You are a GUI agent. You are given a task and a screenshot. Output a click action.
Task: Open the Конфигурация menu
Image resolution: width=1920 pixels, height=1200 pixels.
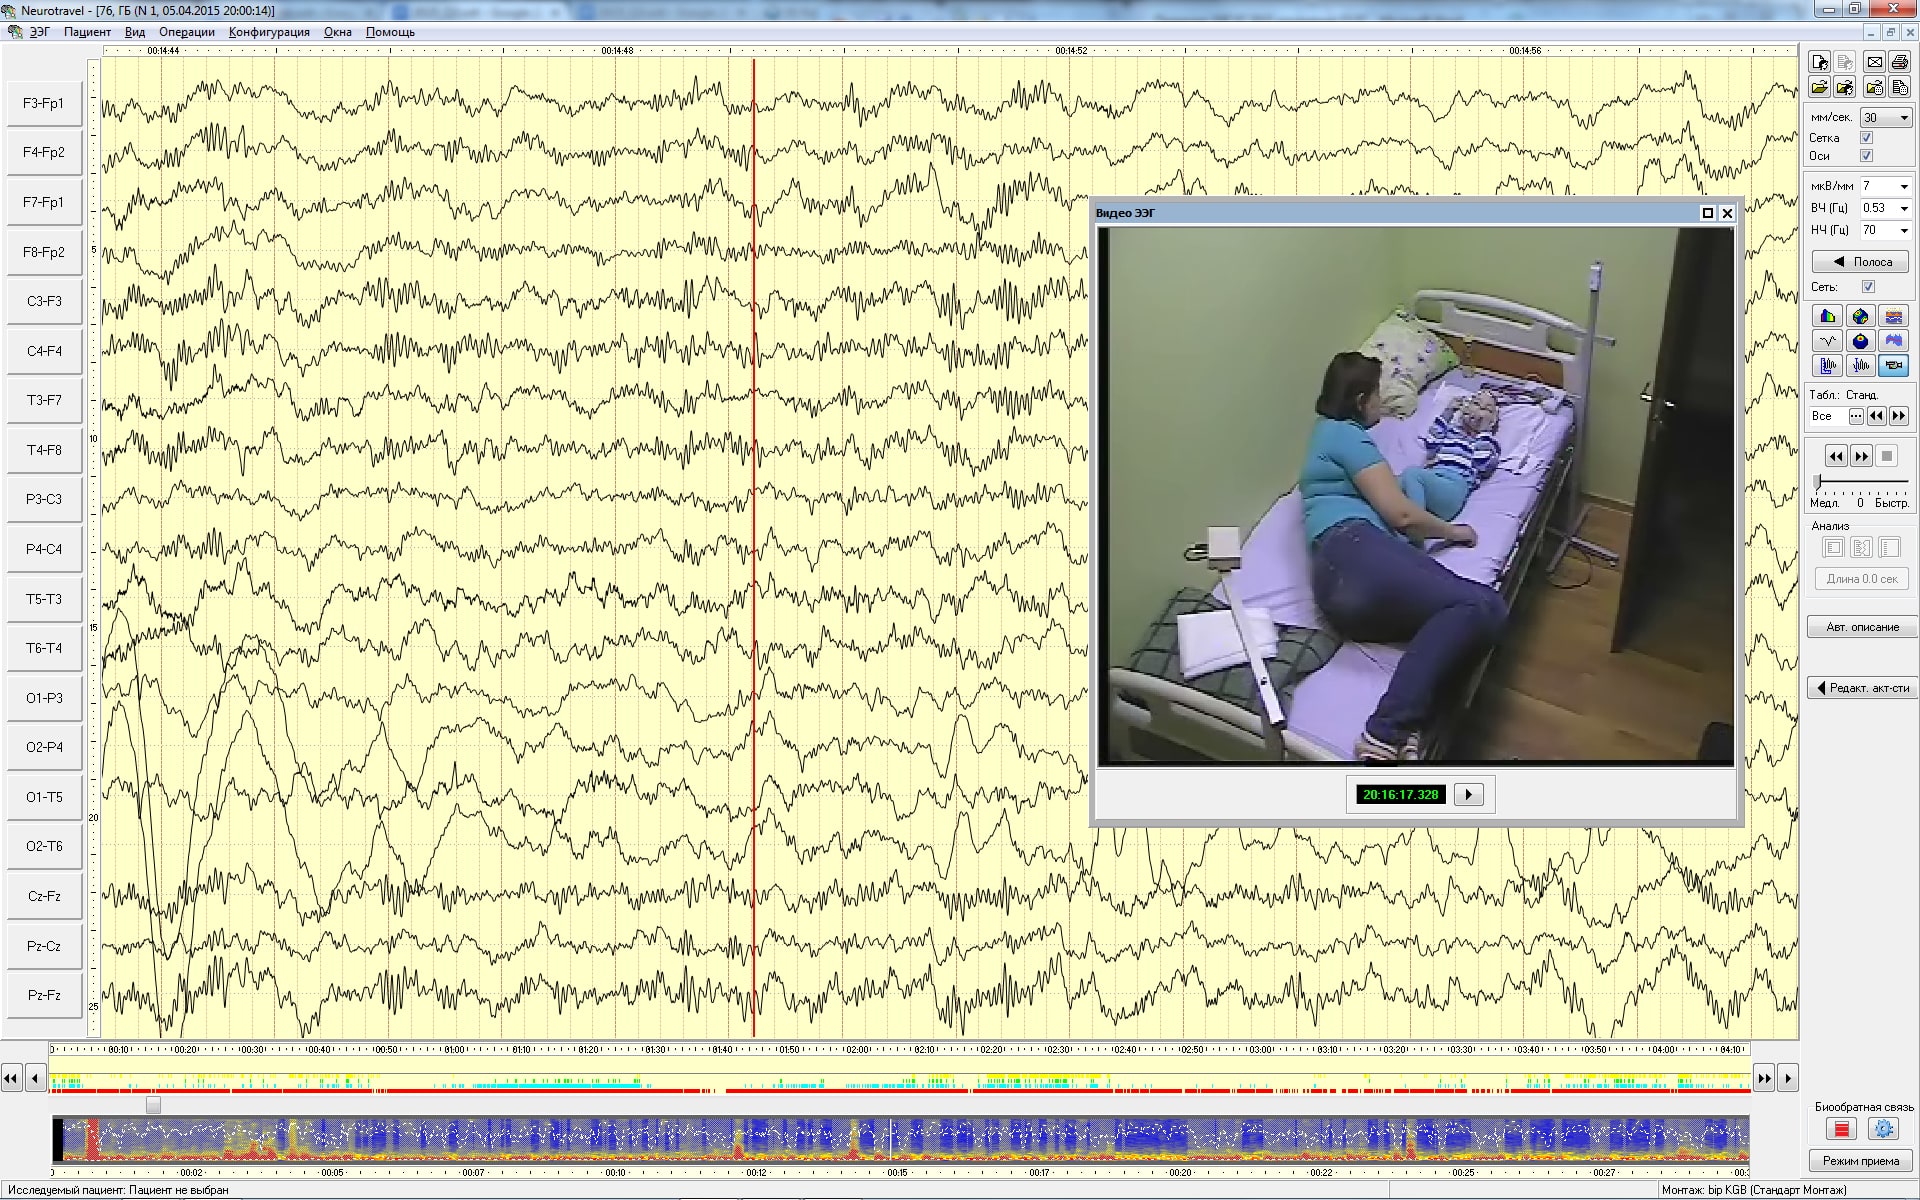click(x=269, y=32)
